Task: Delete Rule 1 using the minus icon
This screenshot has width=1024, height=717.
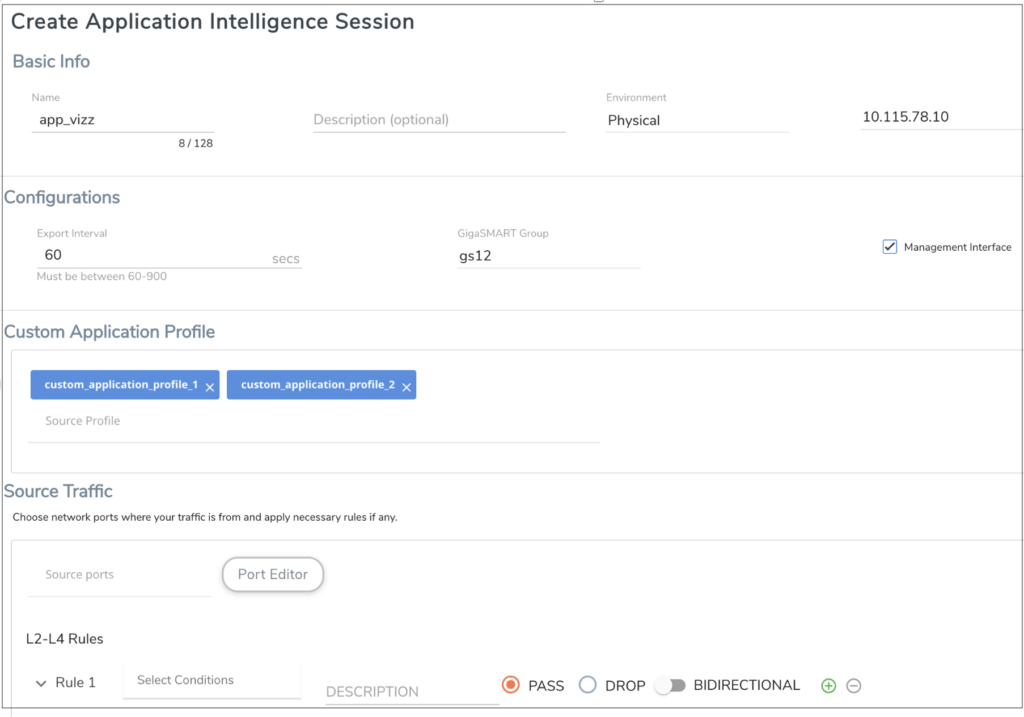Action: point(854,686)
